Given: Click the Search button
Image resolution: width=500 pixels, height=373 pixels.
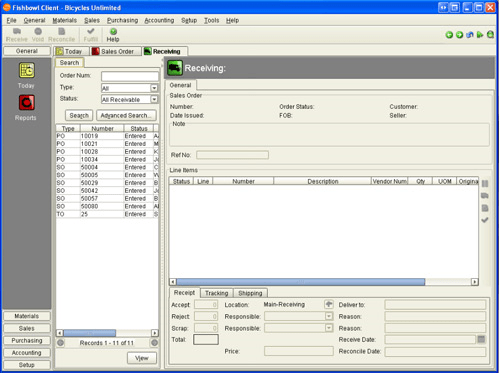Looking at the screenshot, I should point(79,115).
